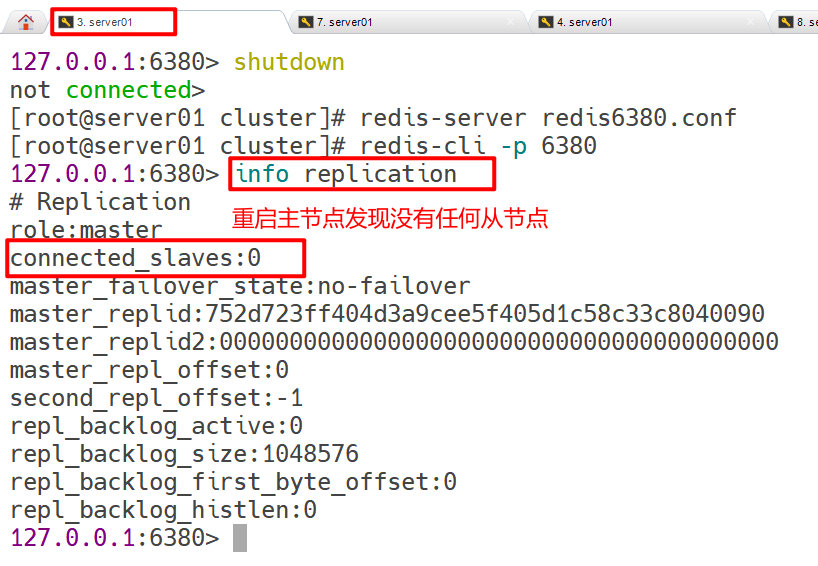The width and height of the screenshot is (818, 566).
Task: Switch to the 4. server01 tab
Action: pyautogui.click(x=647, y=22)
